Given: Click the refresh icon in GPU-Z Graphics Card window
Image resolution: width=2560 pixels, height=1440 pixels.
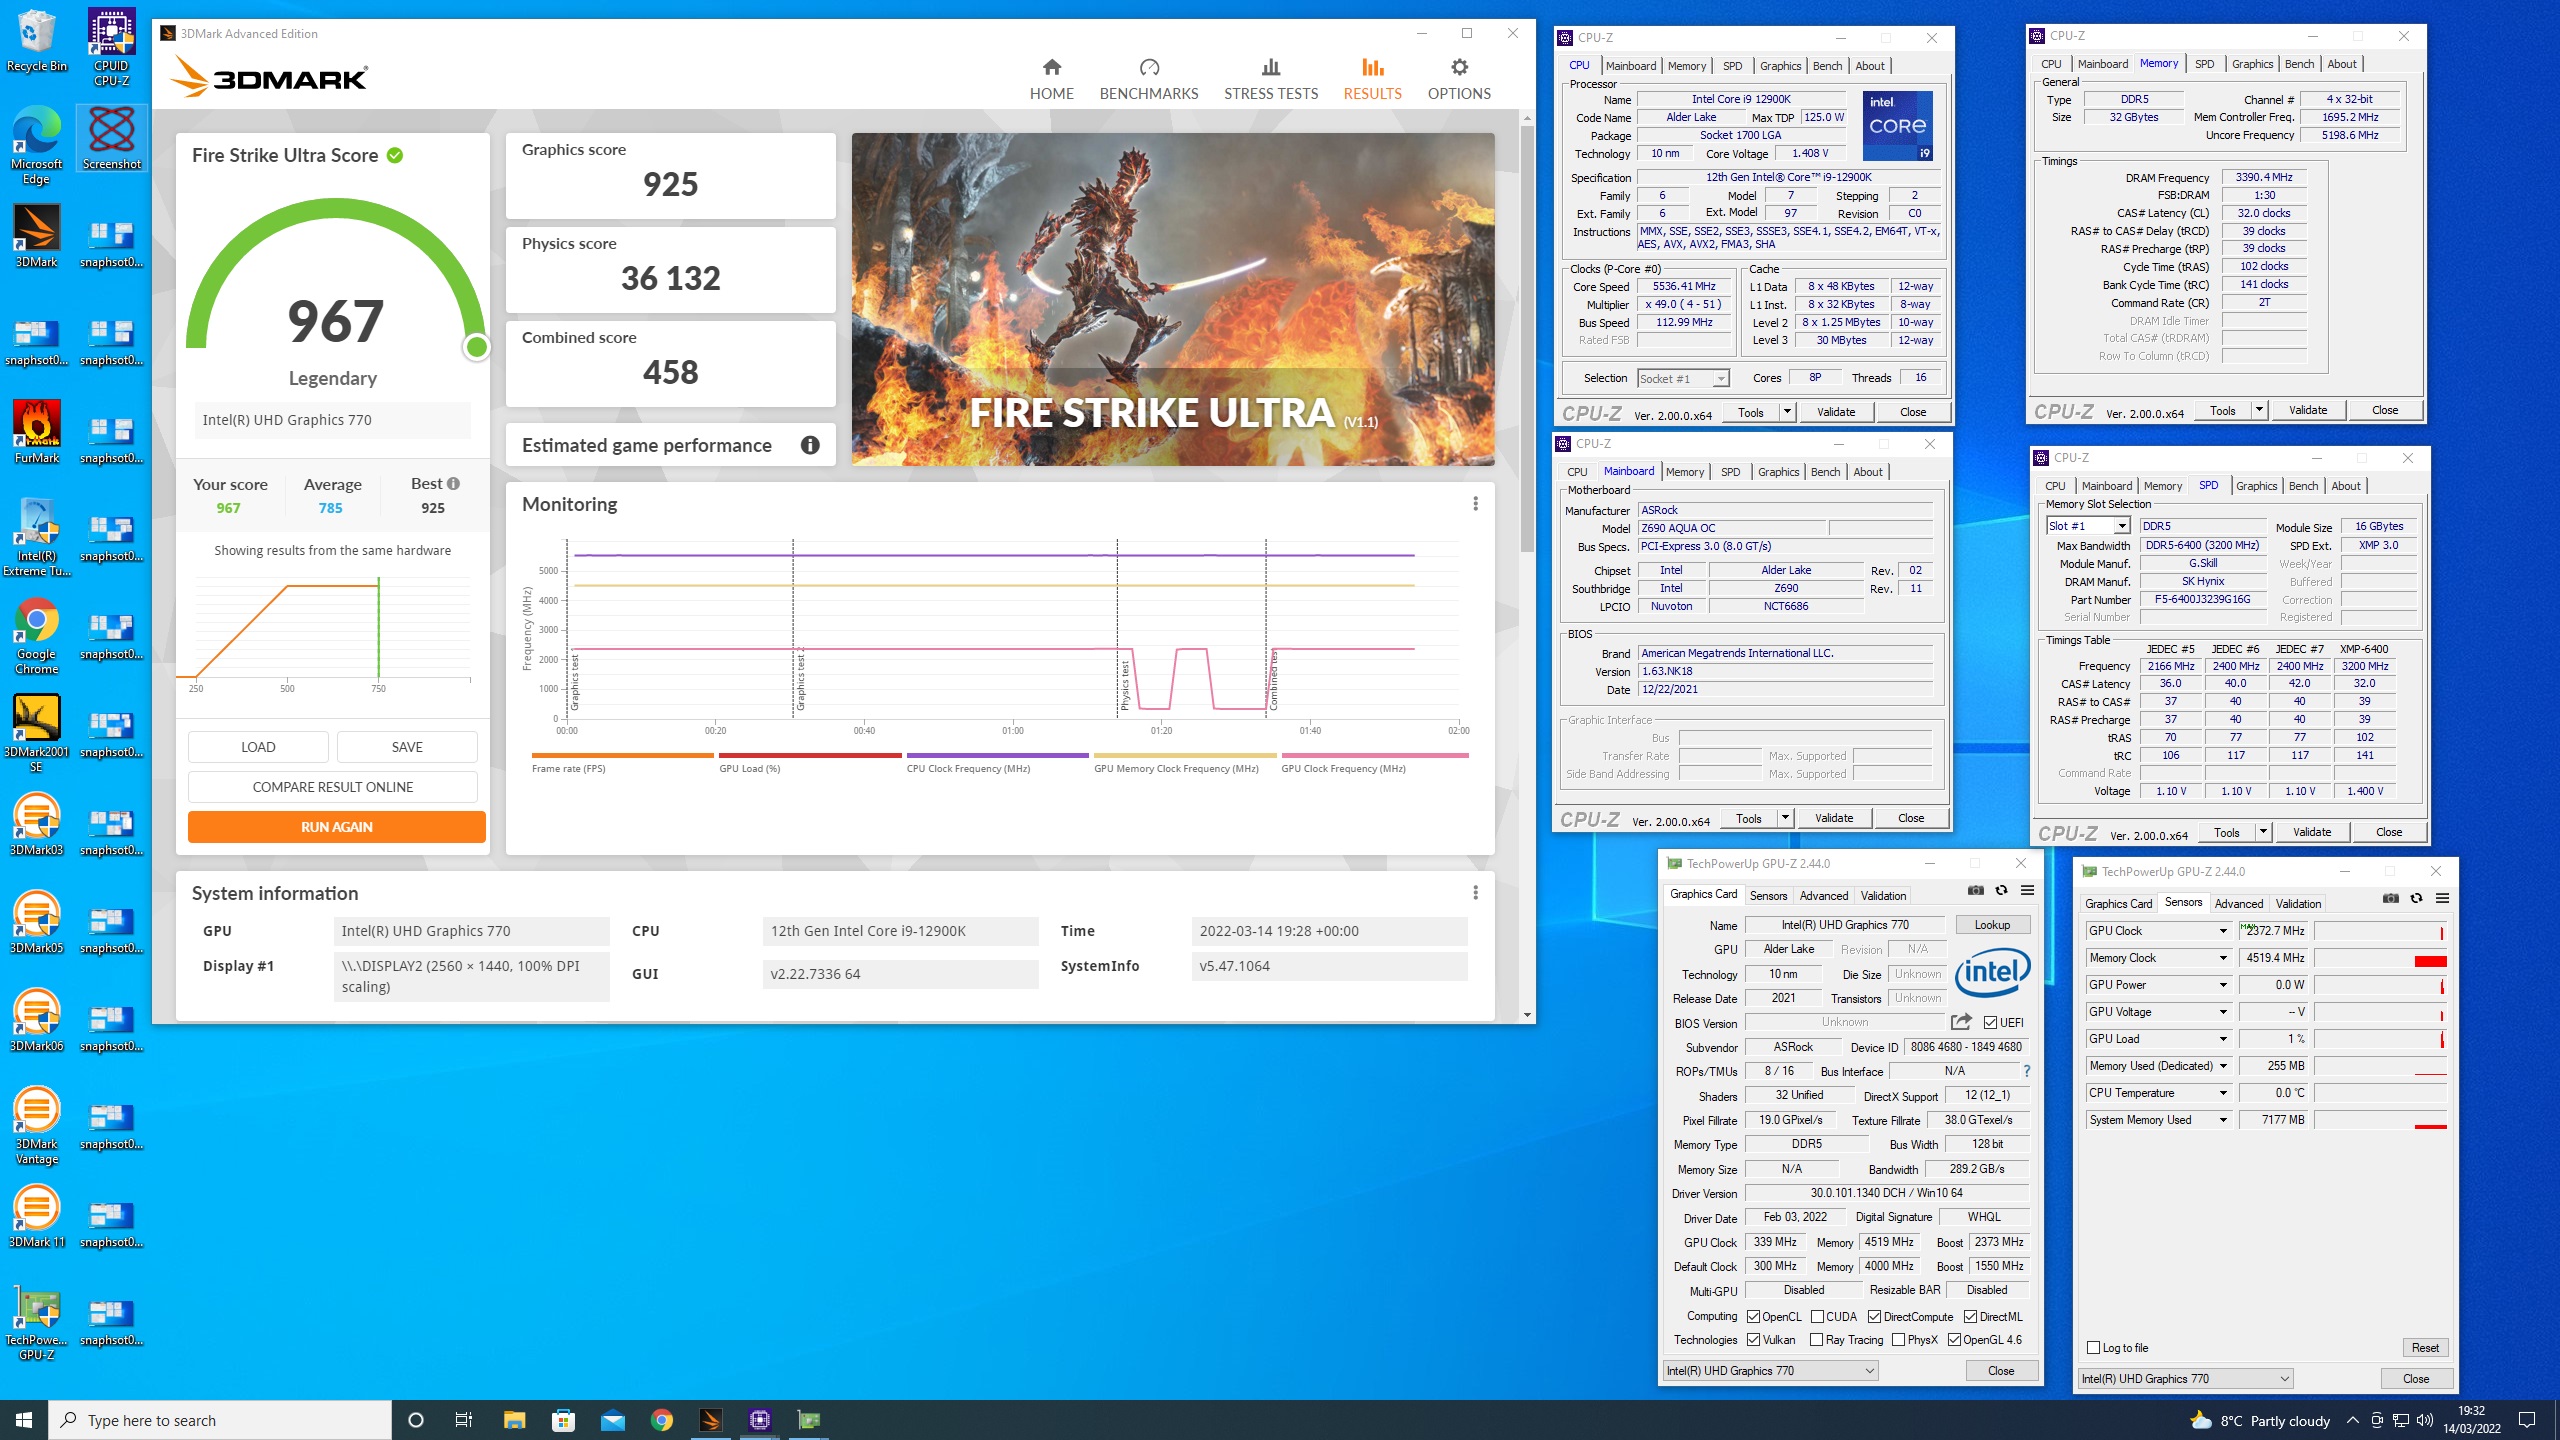Looking at the screenshot, I should (2001, 891).
